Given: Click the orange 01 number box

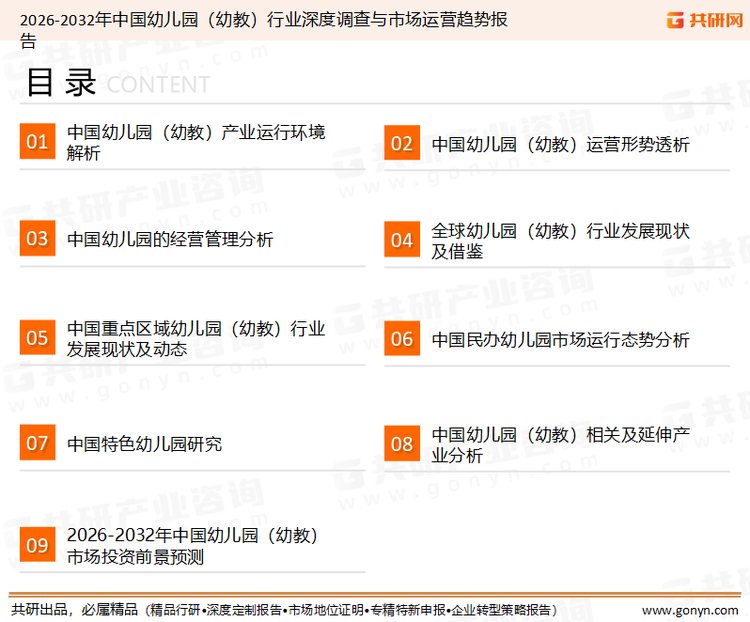Looking at the screenshot, I should coord(37,141).
